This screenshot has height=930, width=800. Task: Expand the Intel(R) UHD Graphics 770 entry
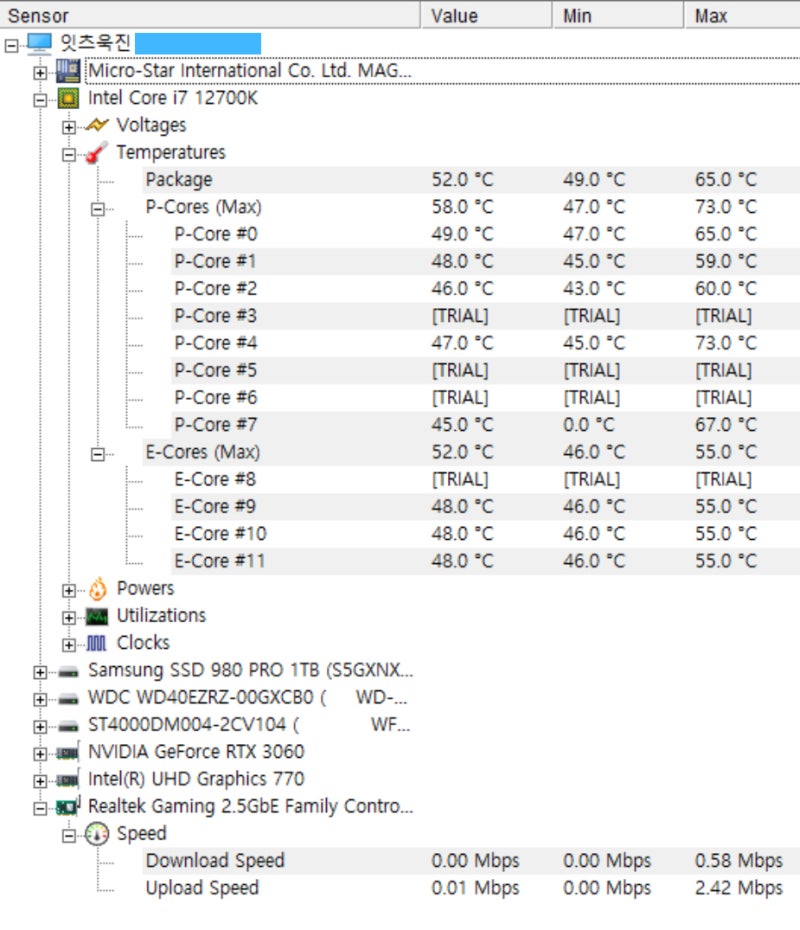point(40,779)
